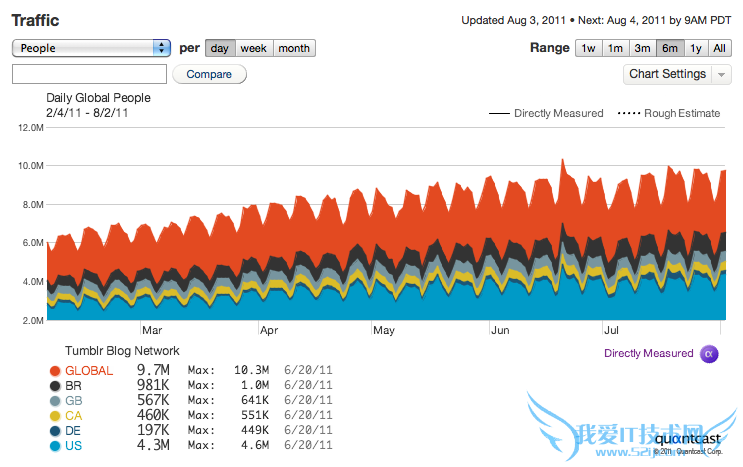Click the 9.7M GLOBAL value
Screen dimensions: 743x467
pos(153,370)
